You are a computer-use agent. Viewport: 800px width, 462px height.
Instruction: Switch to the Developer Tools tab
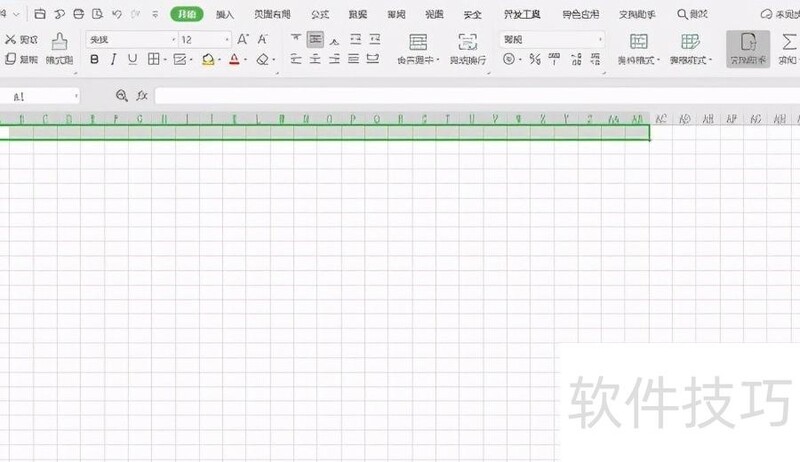pyautogui.click(x=522, y=14)
